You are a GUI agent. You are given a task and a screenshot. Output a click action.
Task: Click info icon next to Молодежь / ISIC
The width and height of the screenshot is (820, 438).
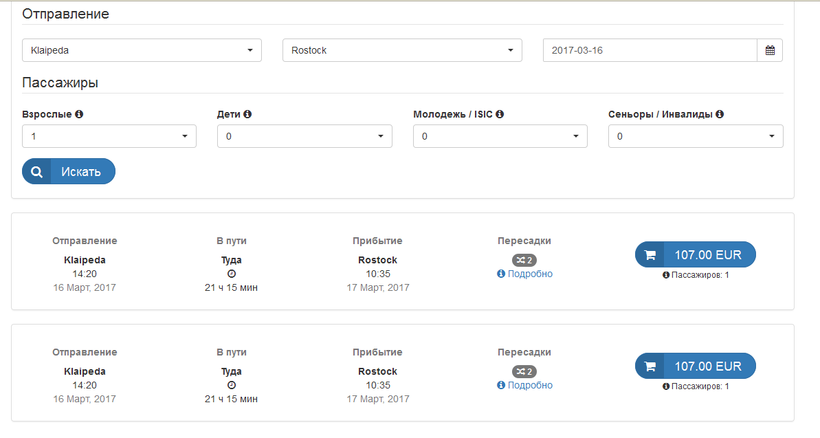[500, 114]
